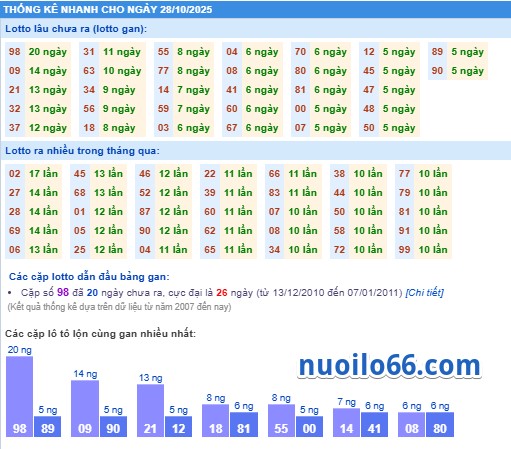Select number 06 with 13 lần
Image resolution: width=511 pixels, height=449 pixels.
coord(15,250)
